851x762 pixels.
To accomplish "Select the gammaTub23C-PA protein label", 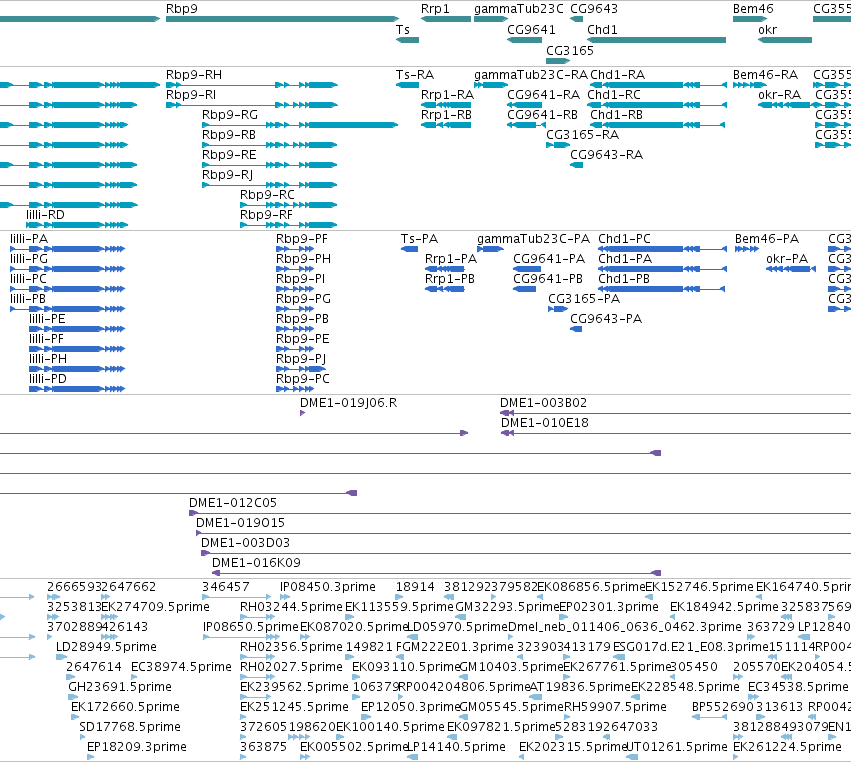I will [x=534, y=239].
